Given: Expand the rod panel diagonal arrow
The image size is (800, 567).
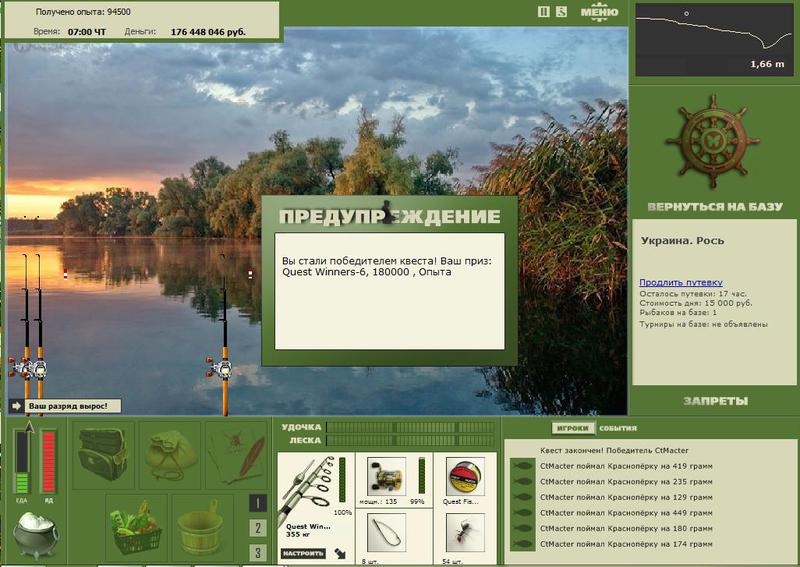Looking at the screenshot, I should 340,553.
